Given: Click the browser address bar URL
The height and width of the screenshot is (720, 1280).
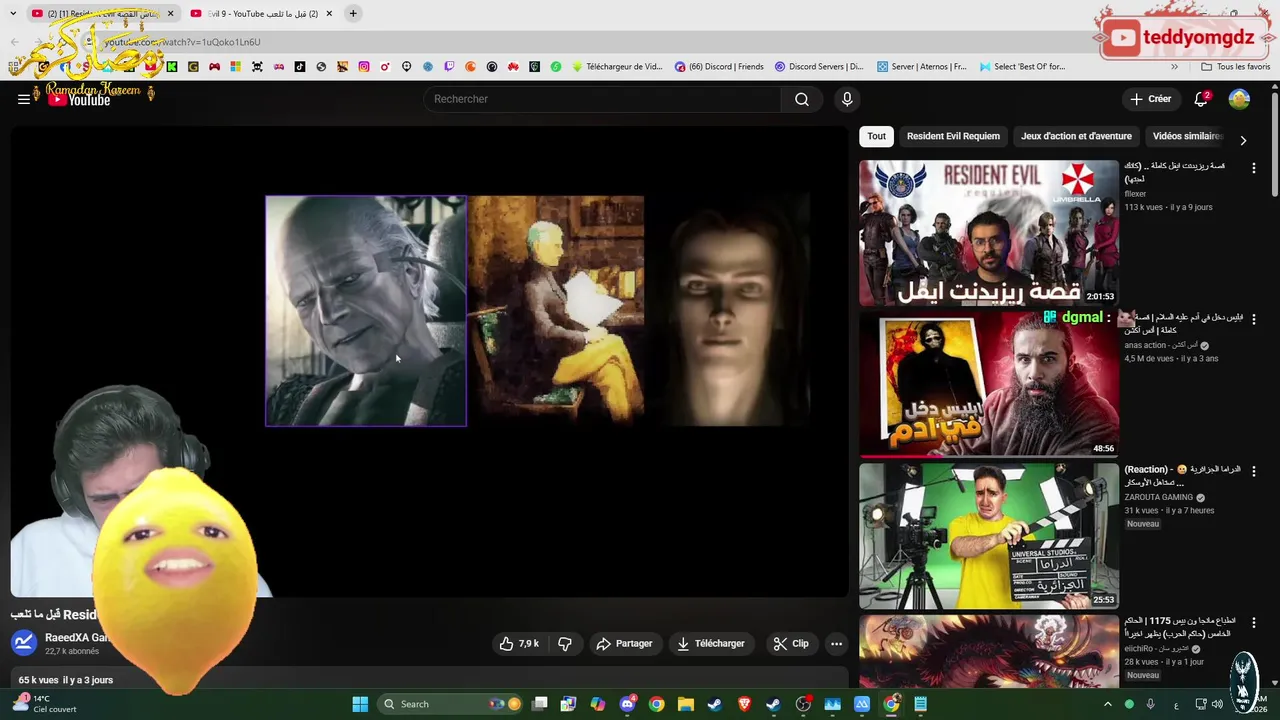Looking at the screenshot, I should pyautogui.click(x=182, y=42).
